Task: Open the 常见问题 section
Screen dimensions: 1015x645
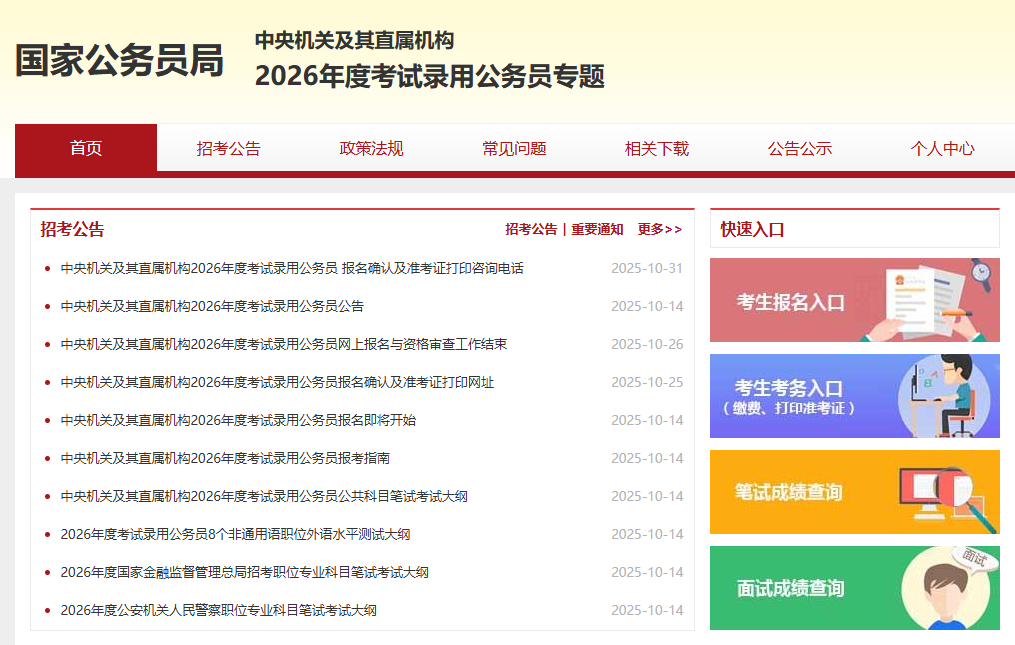Action: (512, 147)
